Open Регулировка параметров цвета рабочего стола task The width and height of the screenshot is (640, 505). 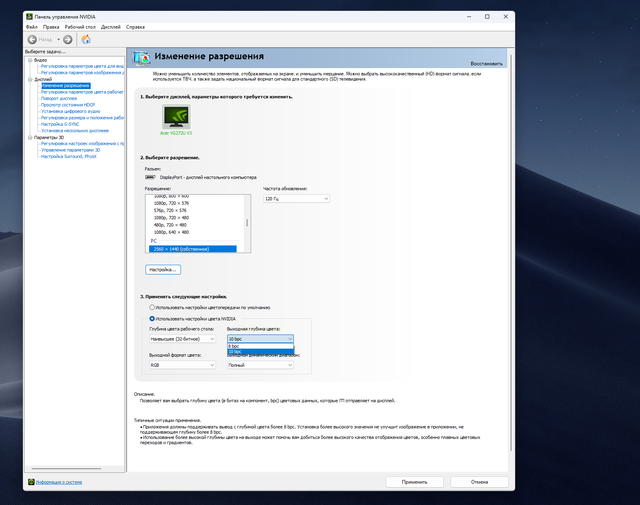pos(82,92)
